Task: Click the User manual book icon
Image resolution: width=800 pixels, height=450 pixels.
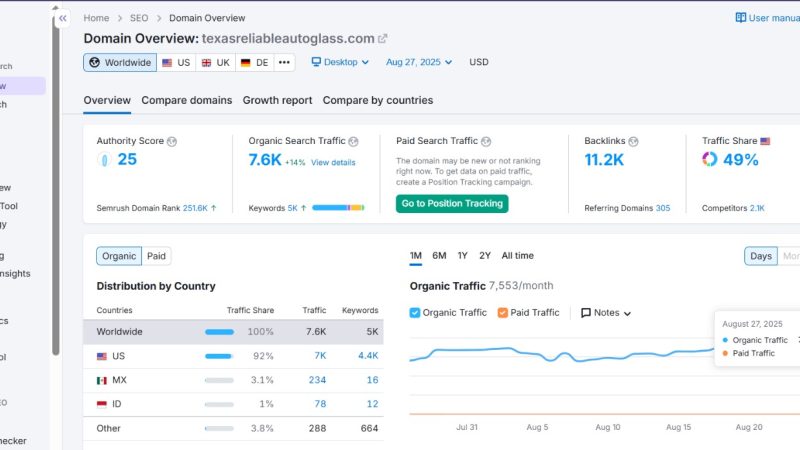Action: pos(741,18)
